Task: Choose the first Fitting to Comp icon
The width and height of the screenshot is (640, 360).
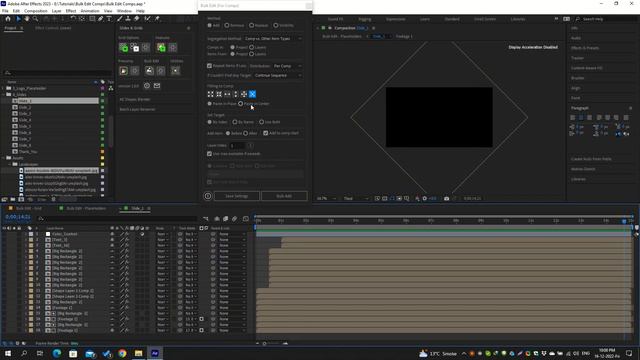Action: (211, 94)
